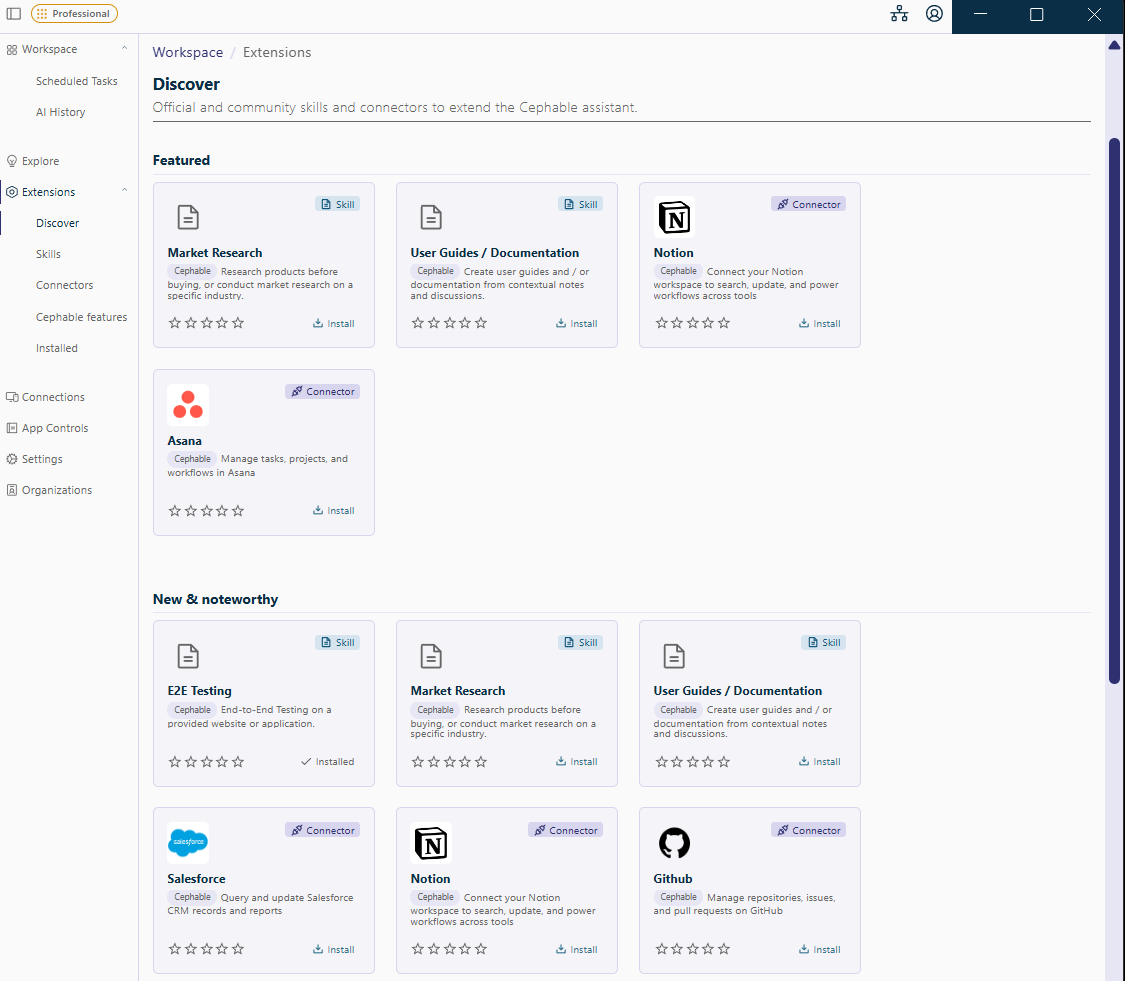
Task: Open the E2E Testing card title
Action: tap(199, 690)
